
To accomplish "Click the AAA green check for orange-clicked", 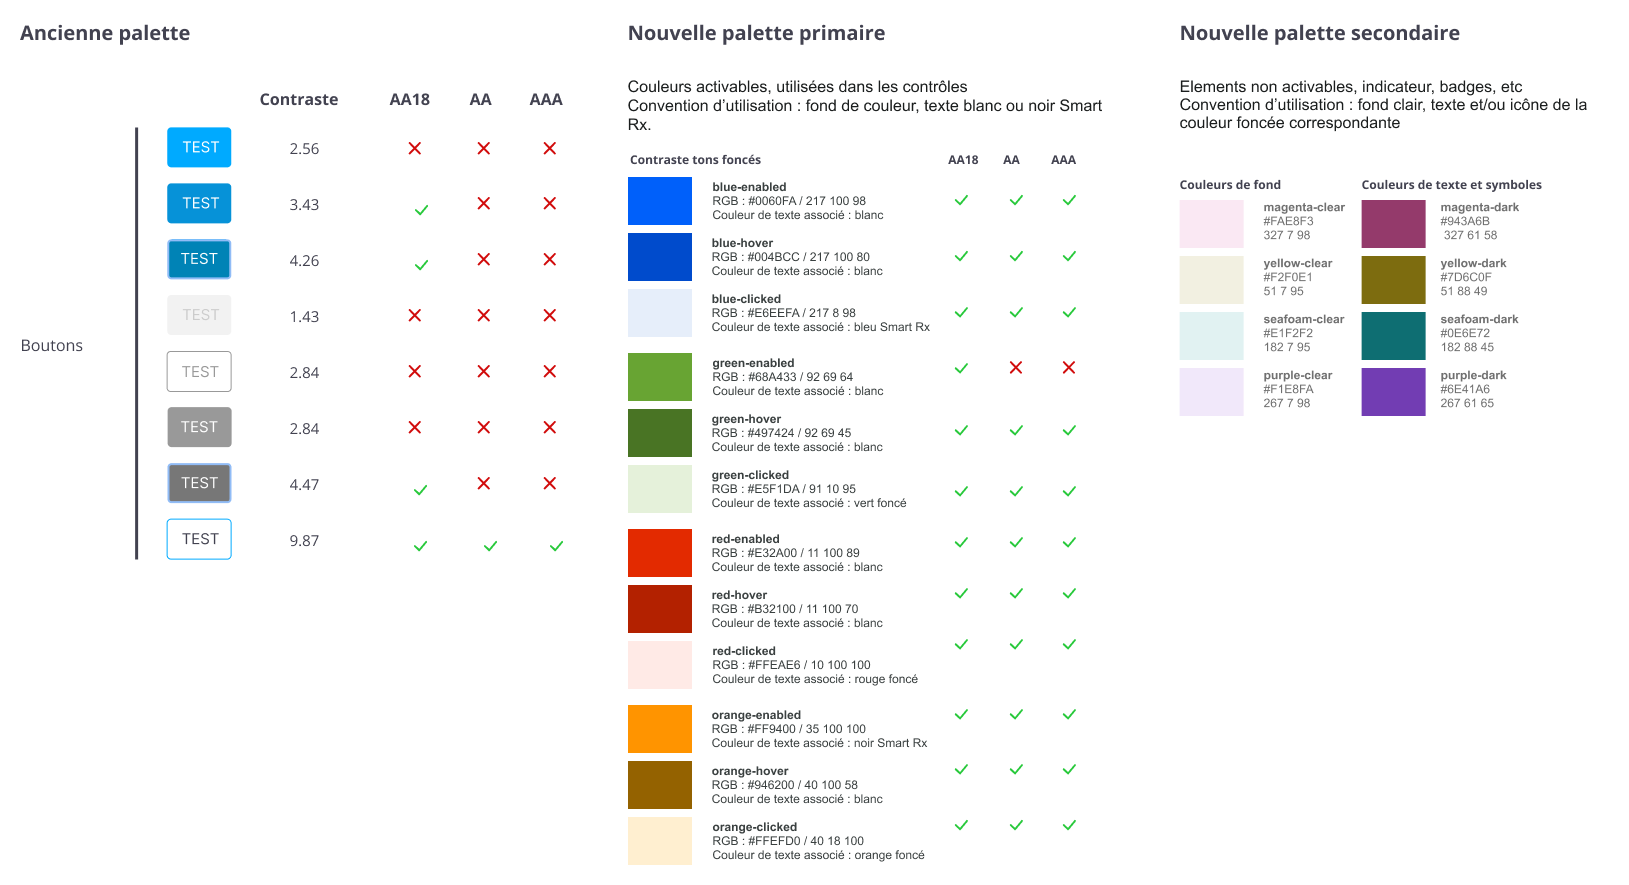I will (x=1068, y=825).
